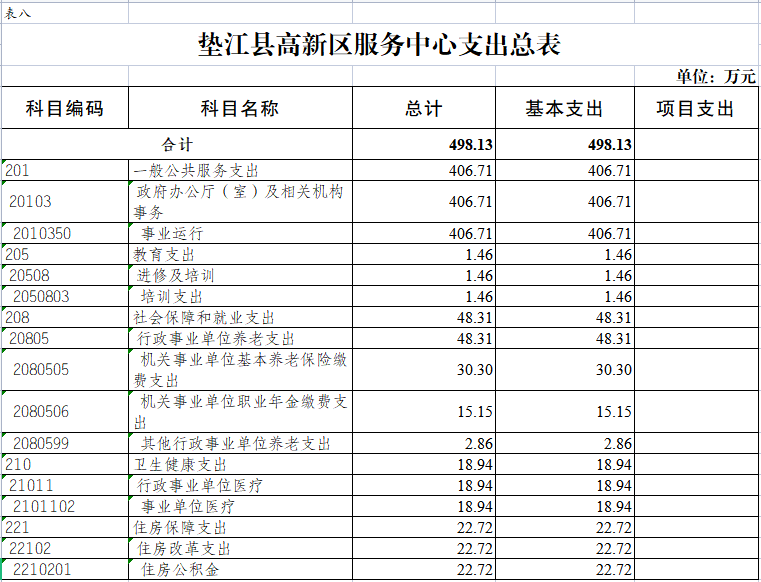Select 基本支出 value in 事业单位医疗 row
The height and width of the screenshot is (582, 761).
(565, 506)
